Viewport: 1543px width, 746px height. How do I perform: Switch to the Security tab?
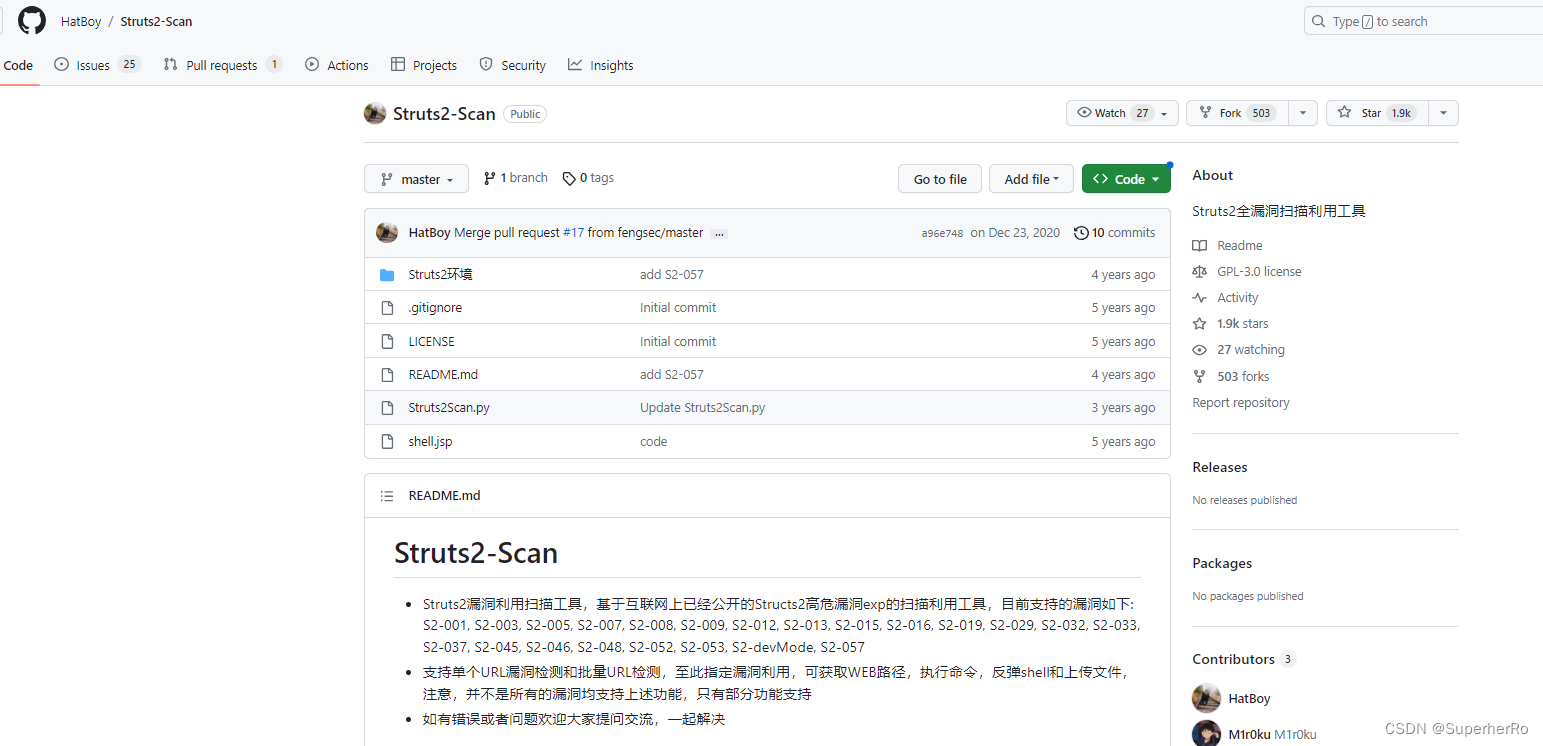tap(513, 65)
